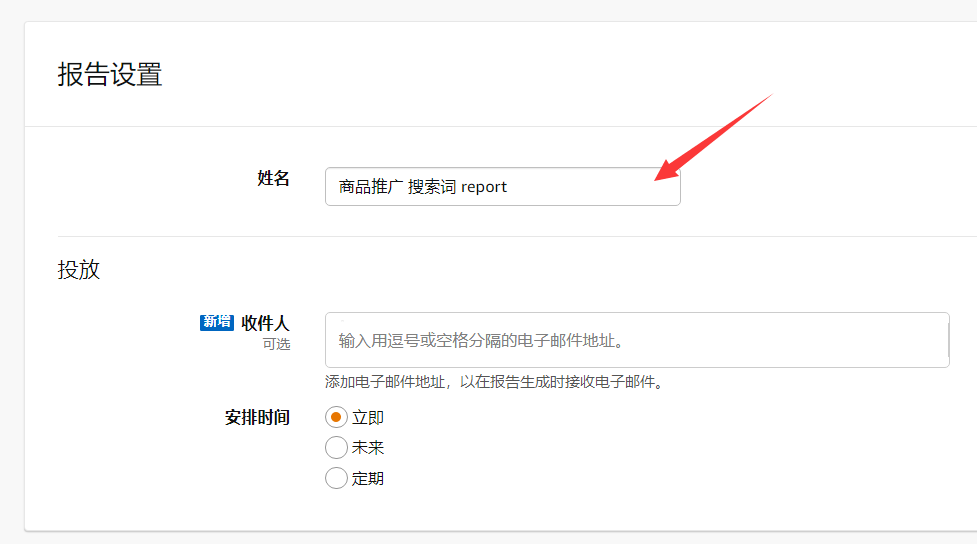Select the 未来 radio button
Screen dimensions: 977x544
pyautogui.click(x=336, y=447)
